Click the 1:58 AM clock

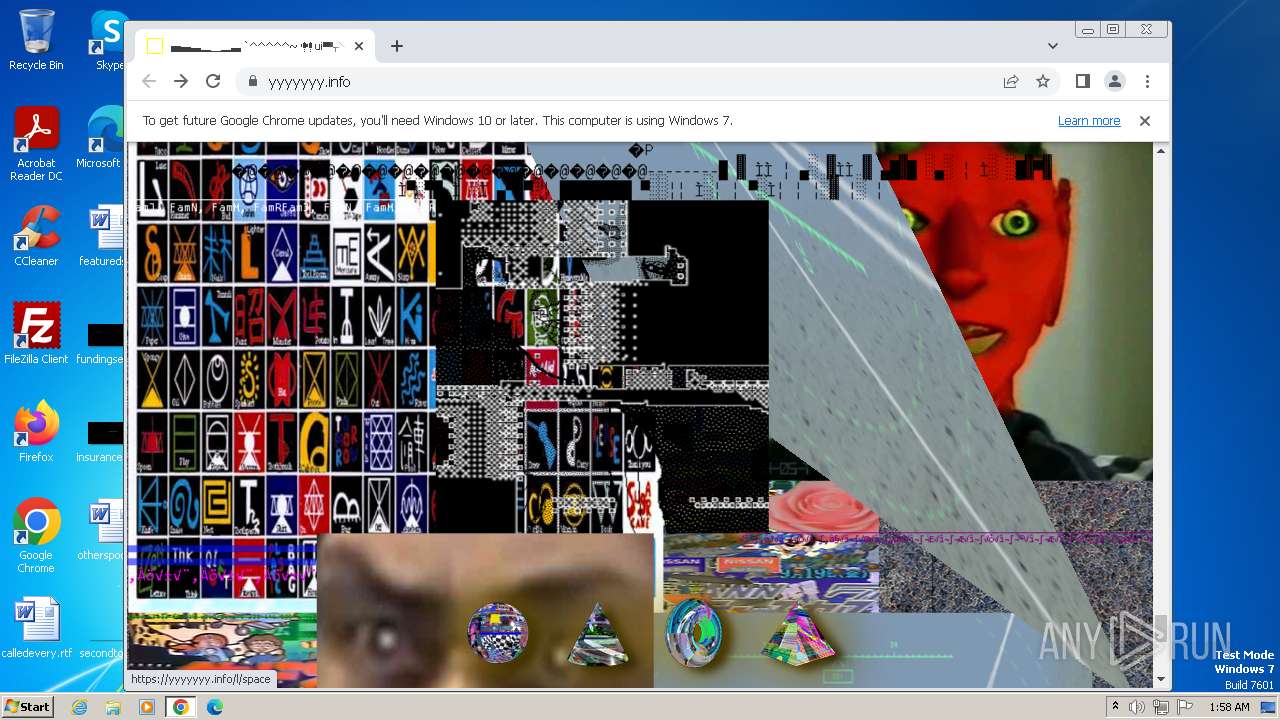[x=1229, y=707]
